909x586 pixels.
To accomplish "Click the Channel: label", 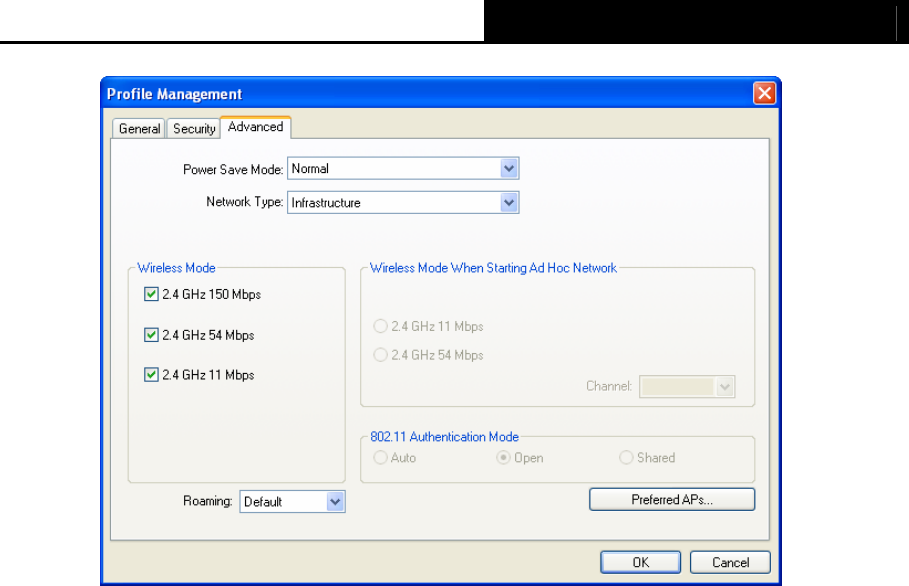I will click(x=609, y=386).
